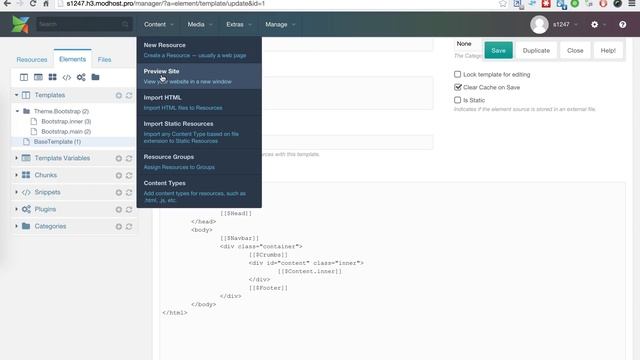The width and height of the screenshot is (640, 360).
Task: Click add icon in Chunks row
Action: coord(119,176)
